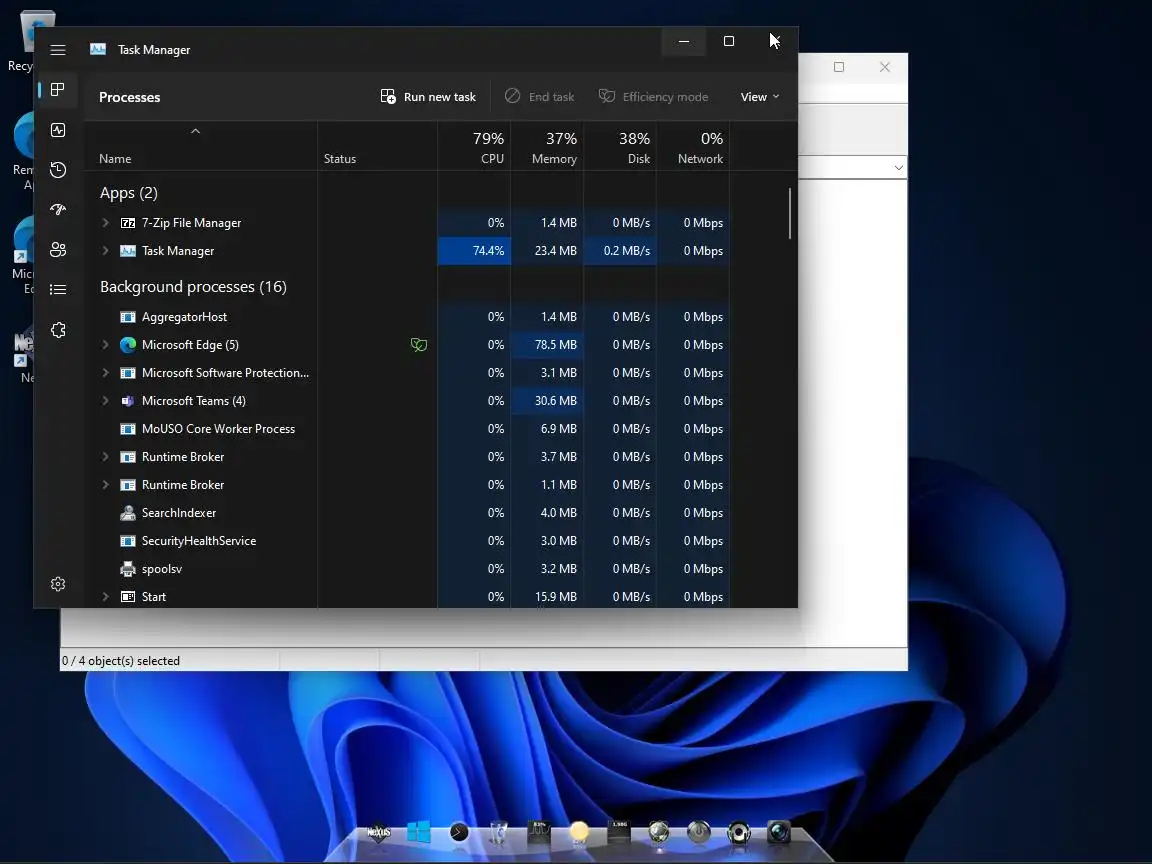Viewport: 1152px width, 864px height.
Task: Click the globe icon in the dock
Action: pos(659,832)
